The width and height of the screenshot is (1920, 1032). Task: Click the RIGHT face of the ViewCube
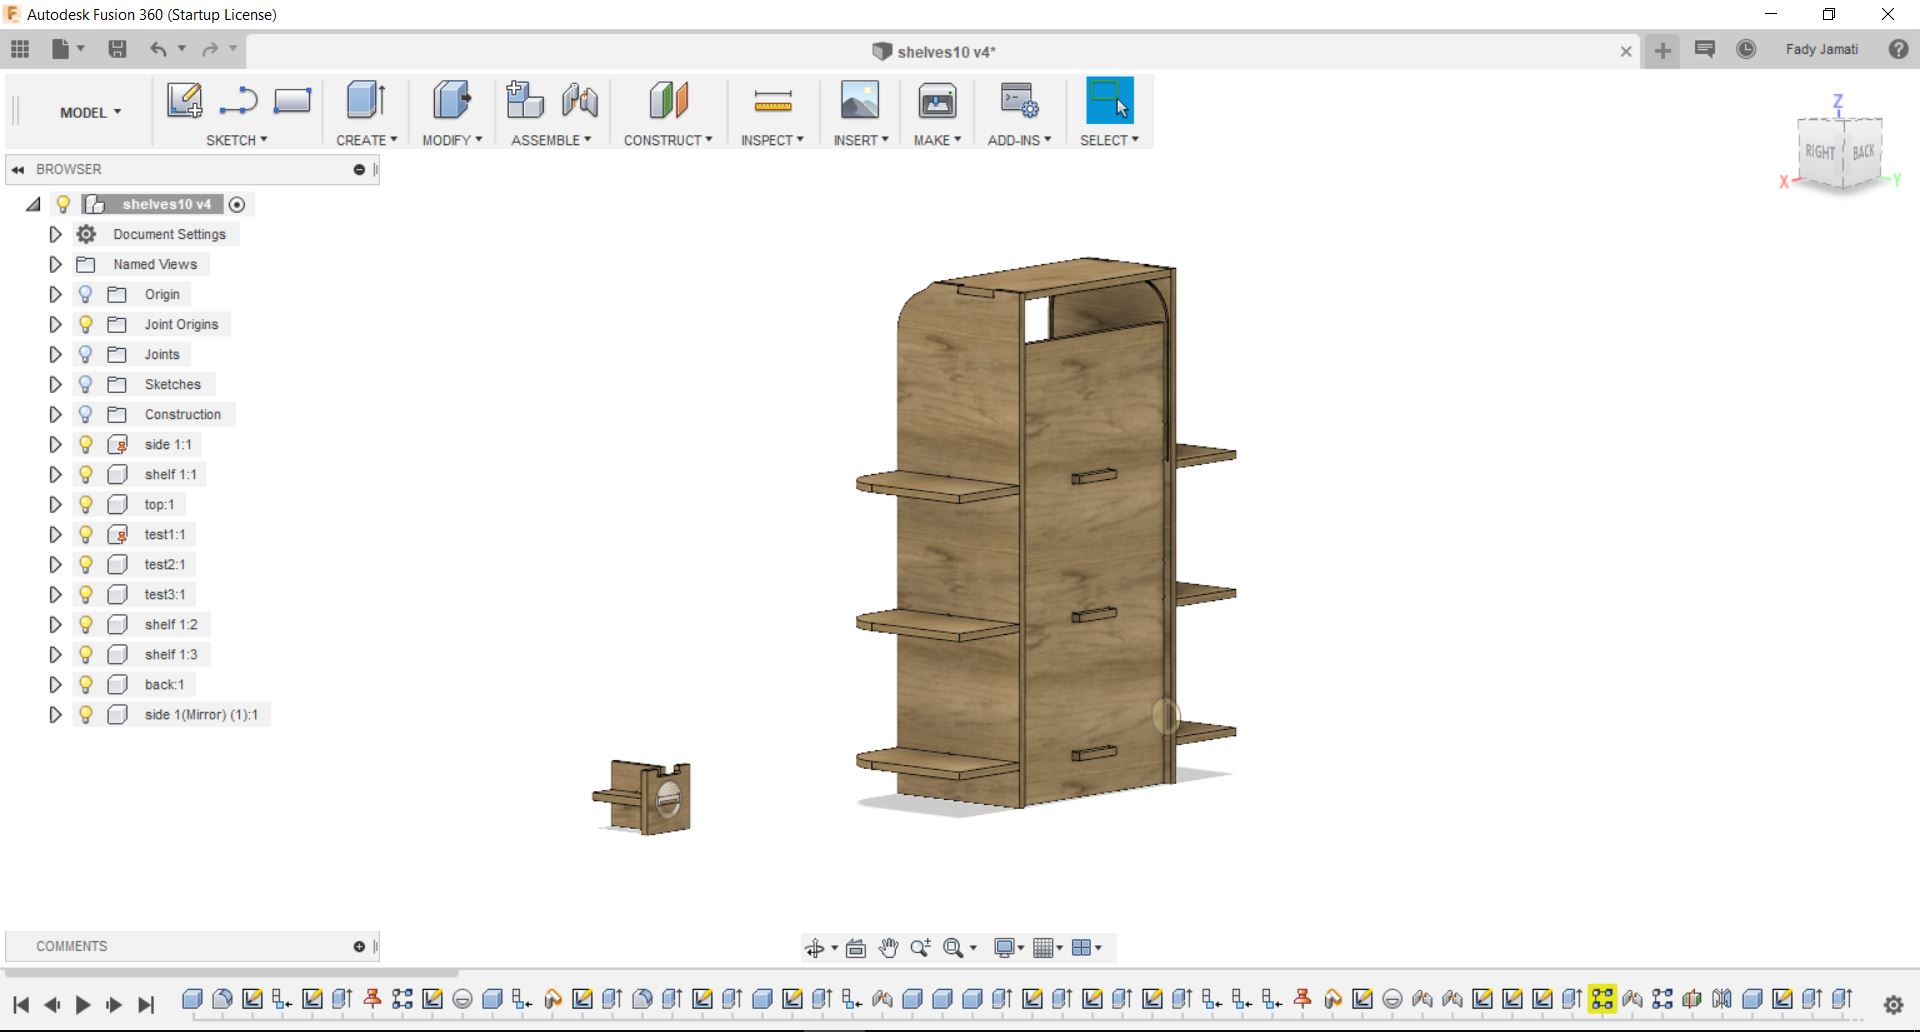1819,152
